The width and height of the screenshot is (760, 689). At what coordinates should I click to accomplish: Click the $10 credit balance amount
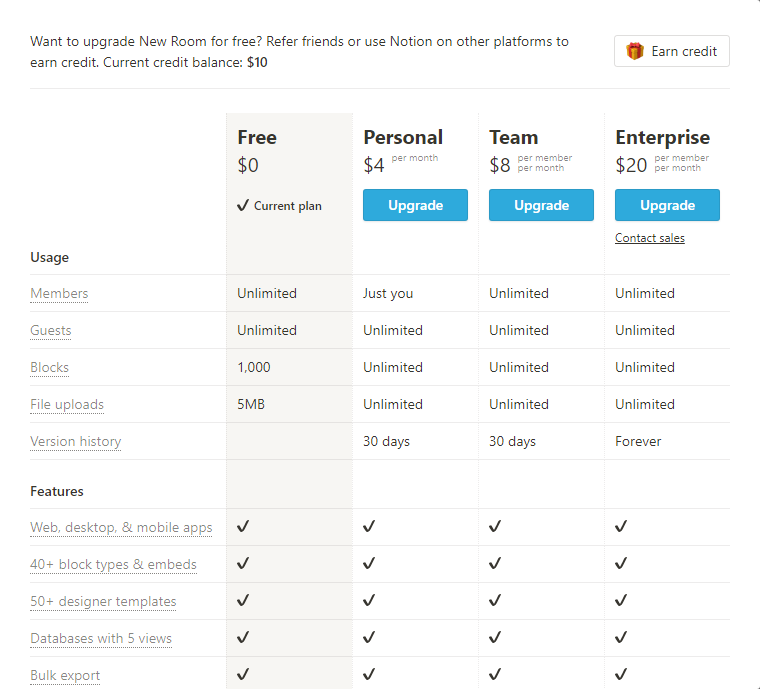coord(257,63)
